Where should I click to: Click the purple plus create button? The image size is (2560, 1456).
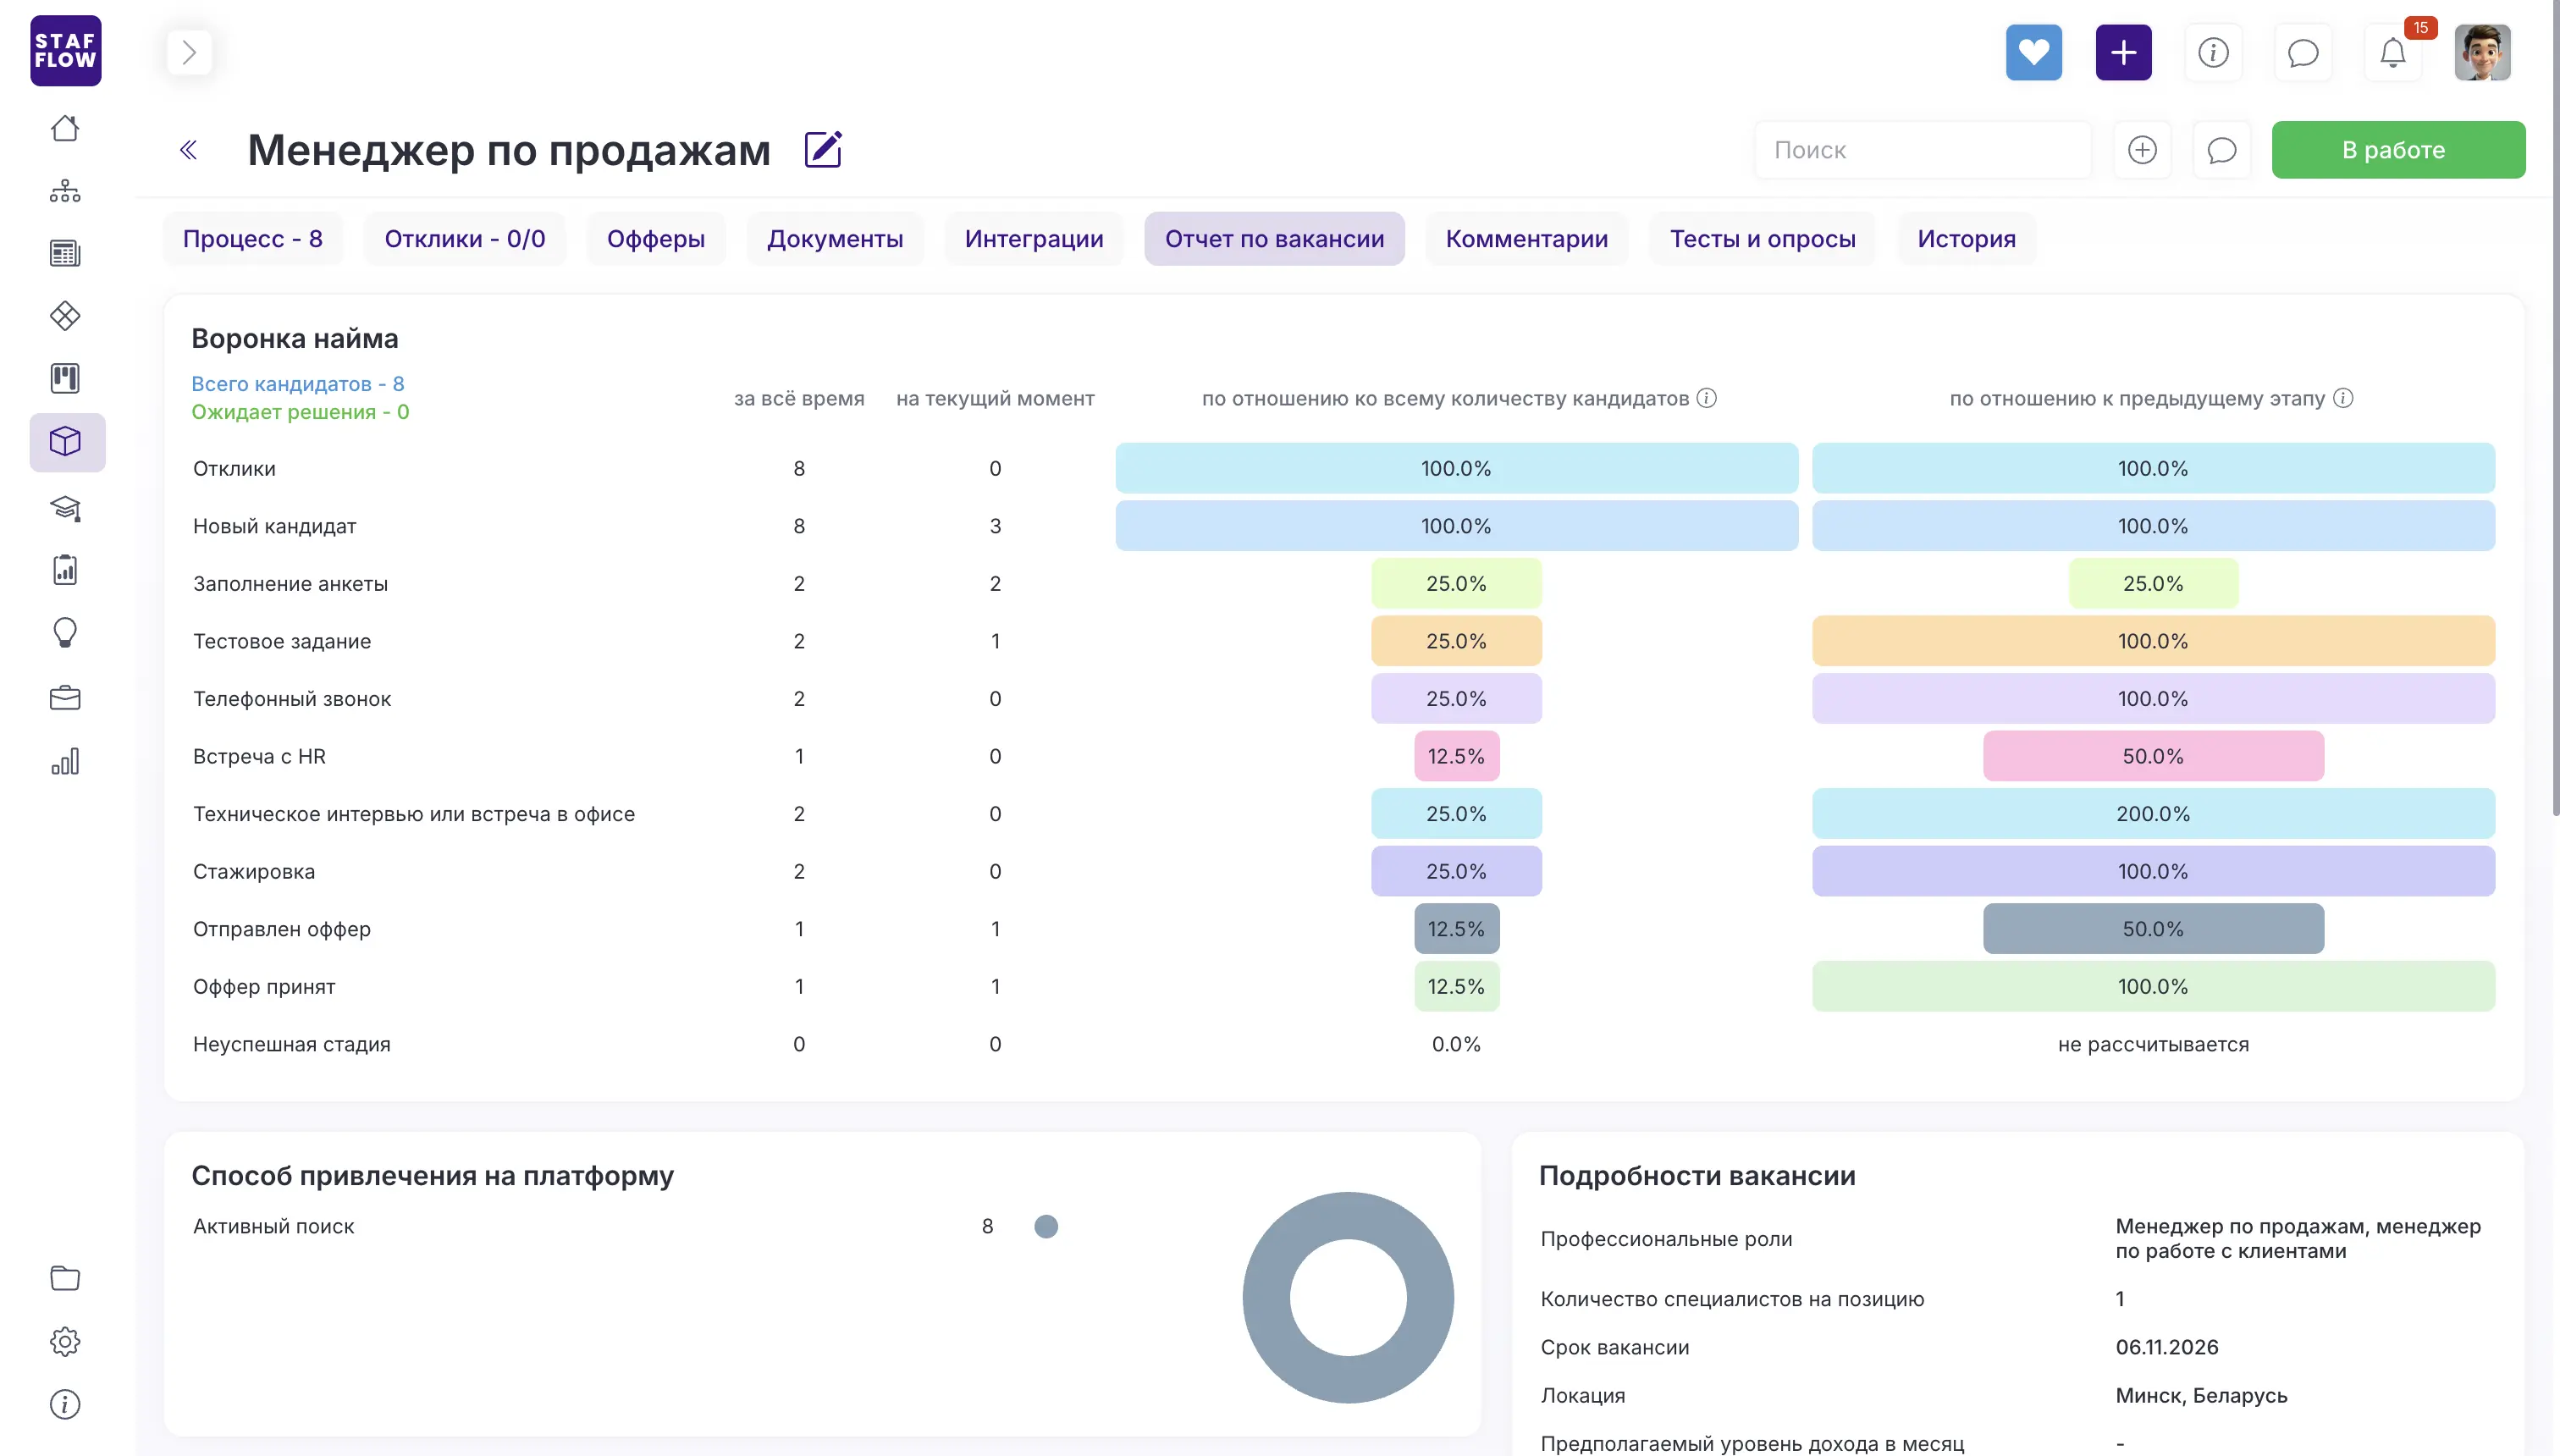click(2123, 52)
